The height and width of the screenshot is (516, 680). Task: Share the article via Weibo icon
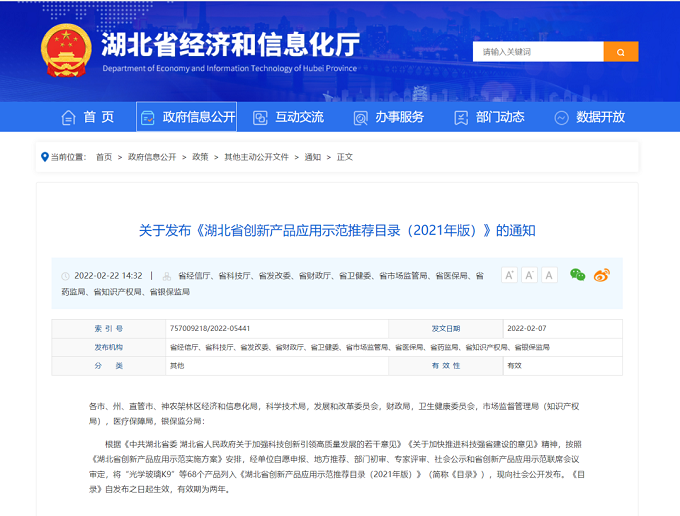coord(601,275)
